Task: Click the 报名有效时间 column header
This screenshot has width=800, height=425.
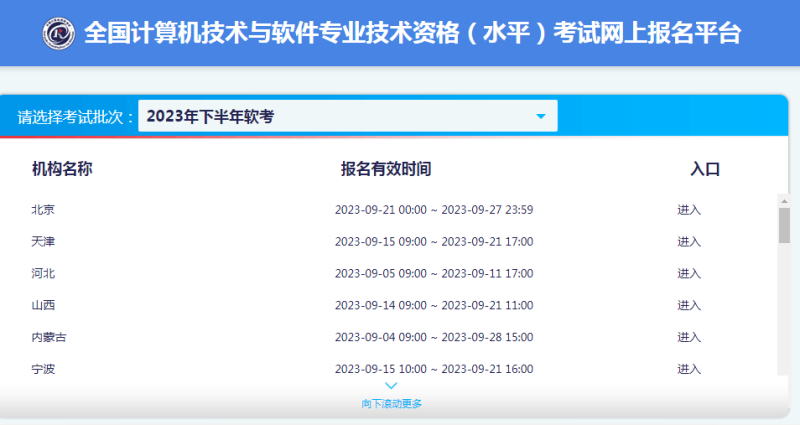Action: [x=386, y=169]
